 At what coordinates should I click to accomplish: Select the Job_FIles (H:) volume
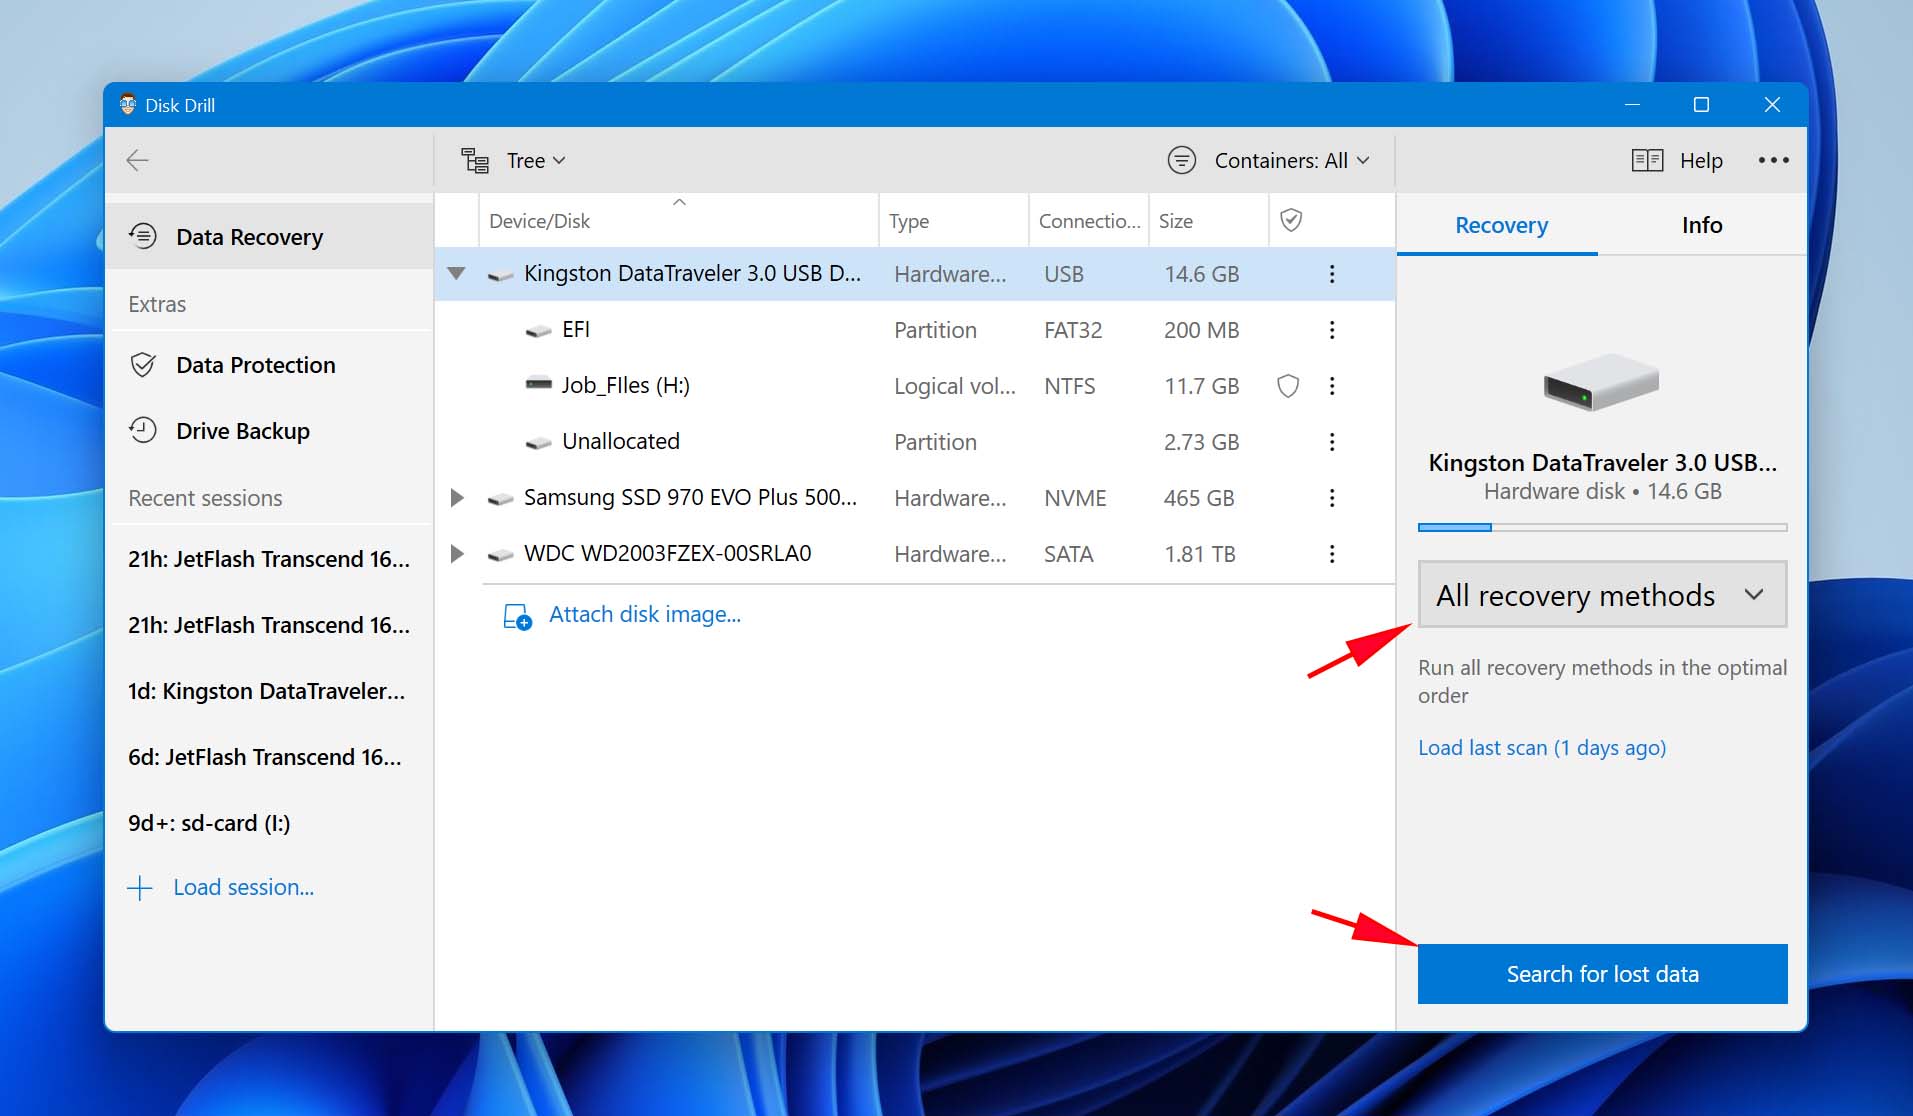[914, 385]
